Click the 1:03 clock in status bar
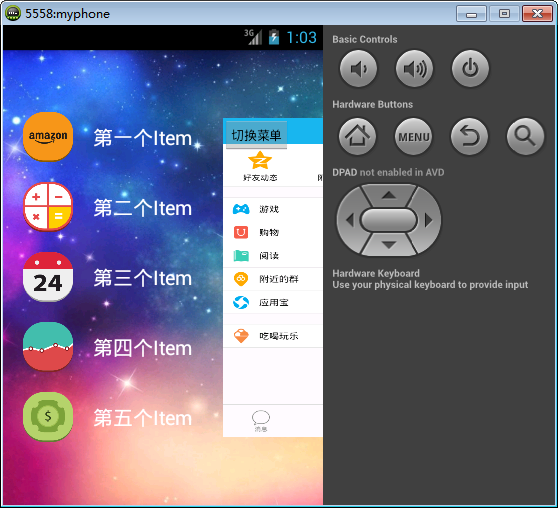This screenshot has height=508, width=558. (x=301, y=37)
